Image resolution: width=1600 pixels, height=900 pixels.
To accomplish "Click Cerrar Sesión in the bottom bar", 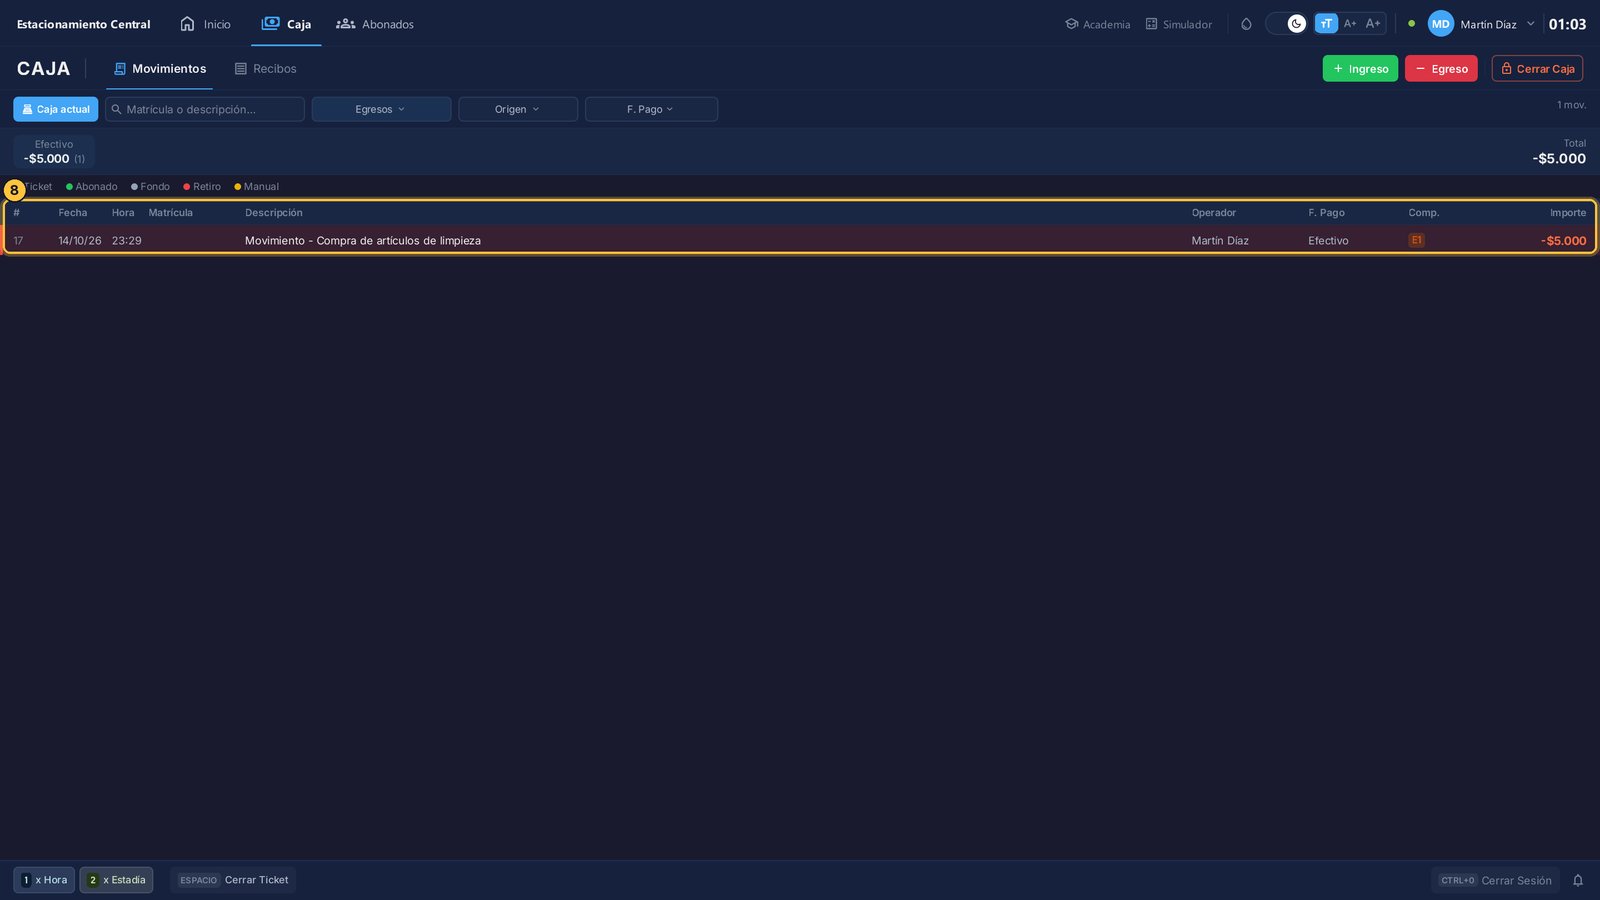I will (x=1496, y=880).
